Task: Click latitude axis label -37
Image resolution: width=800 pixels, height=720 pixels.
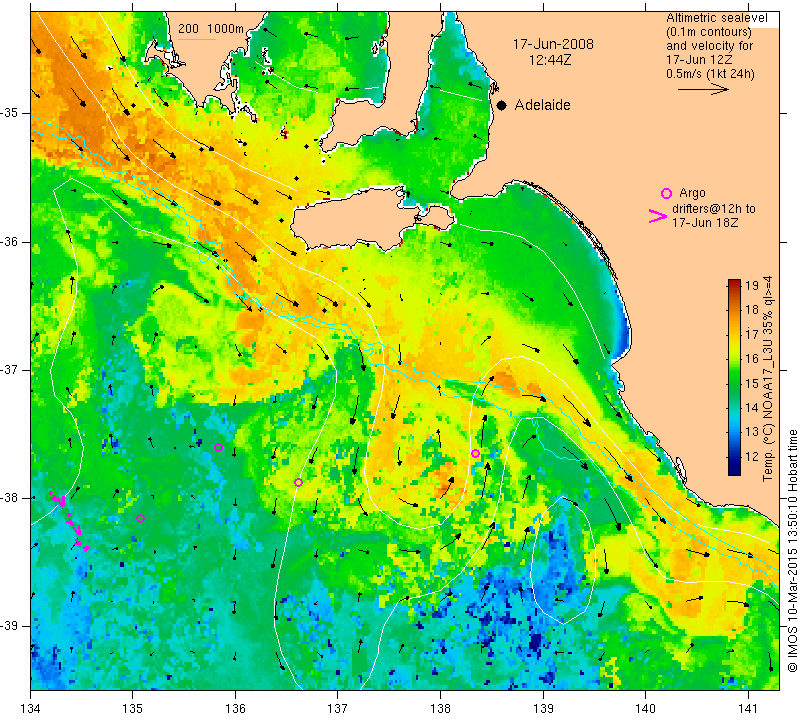Action: pos(10,369)
